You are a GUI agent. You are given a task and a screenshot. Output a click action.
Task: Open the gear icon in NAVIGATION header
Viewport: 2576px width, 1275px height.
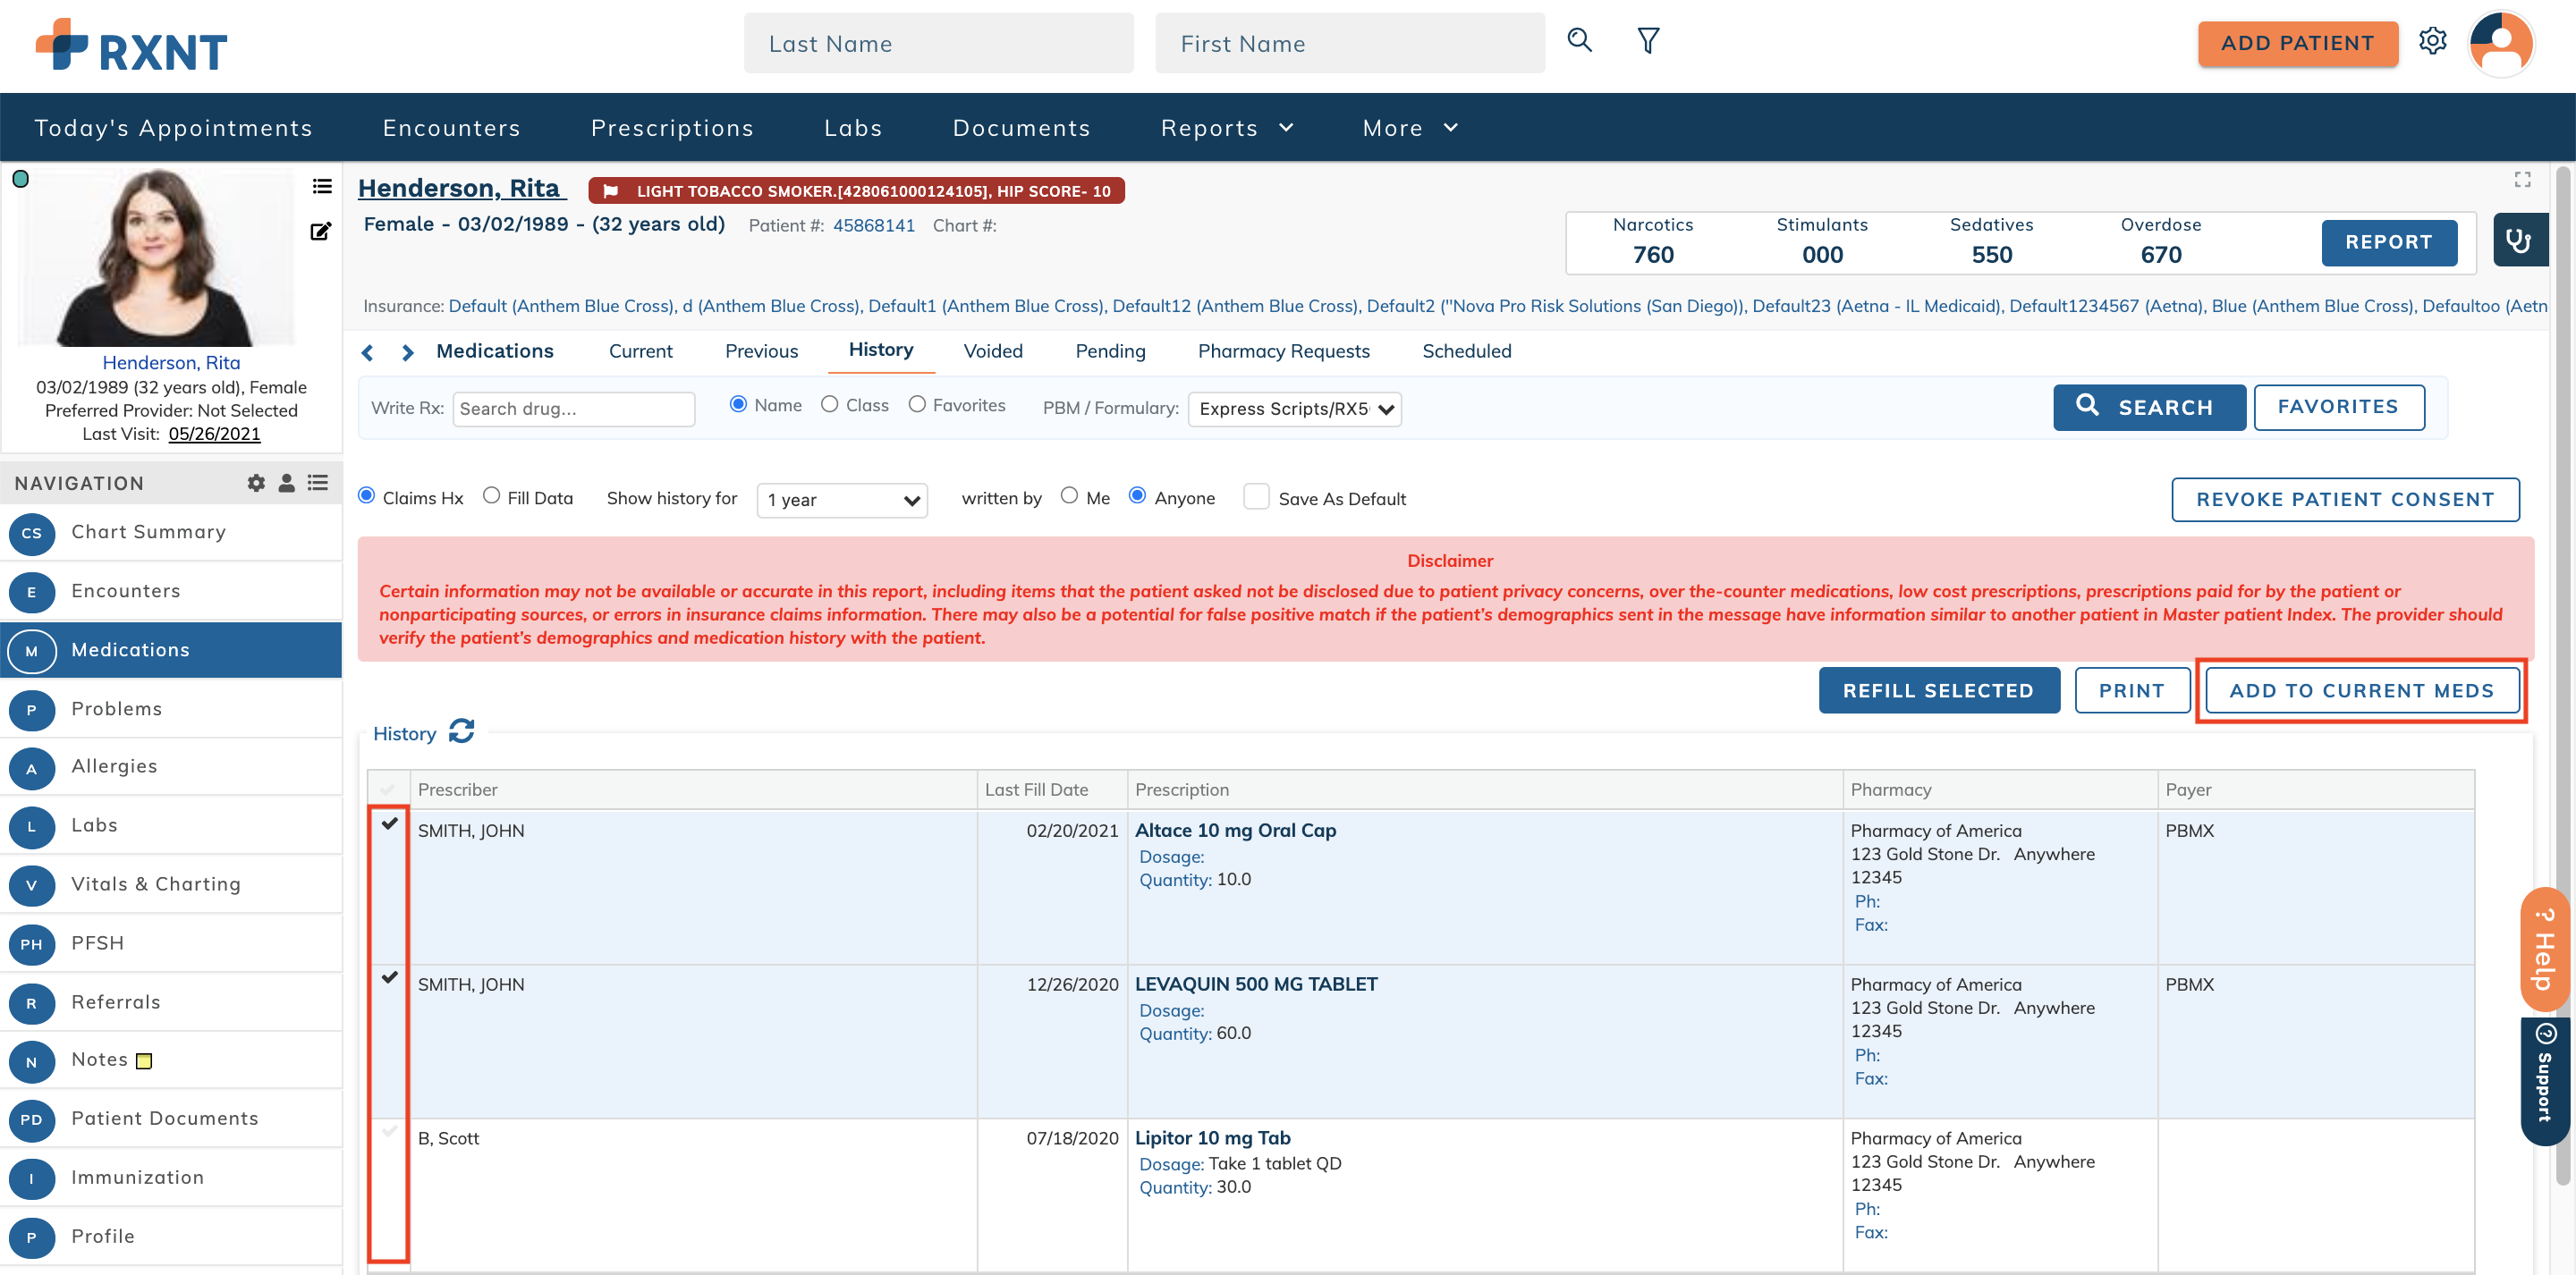[256, 482]
